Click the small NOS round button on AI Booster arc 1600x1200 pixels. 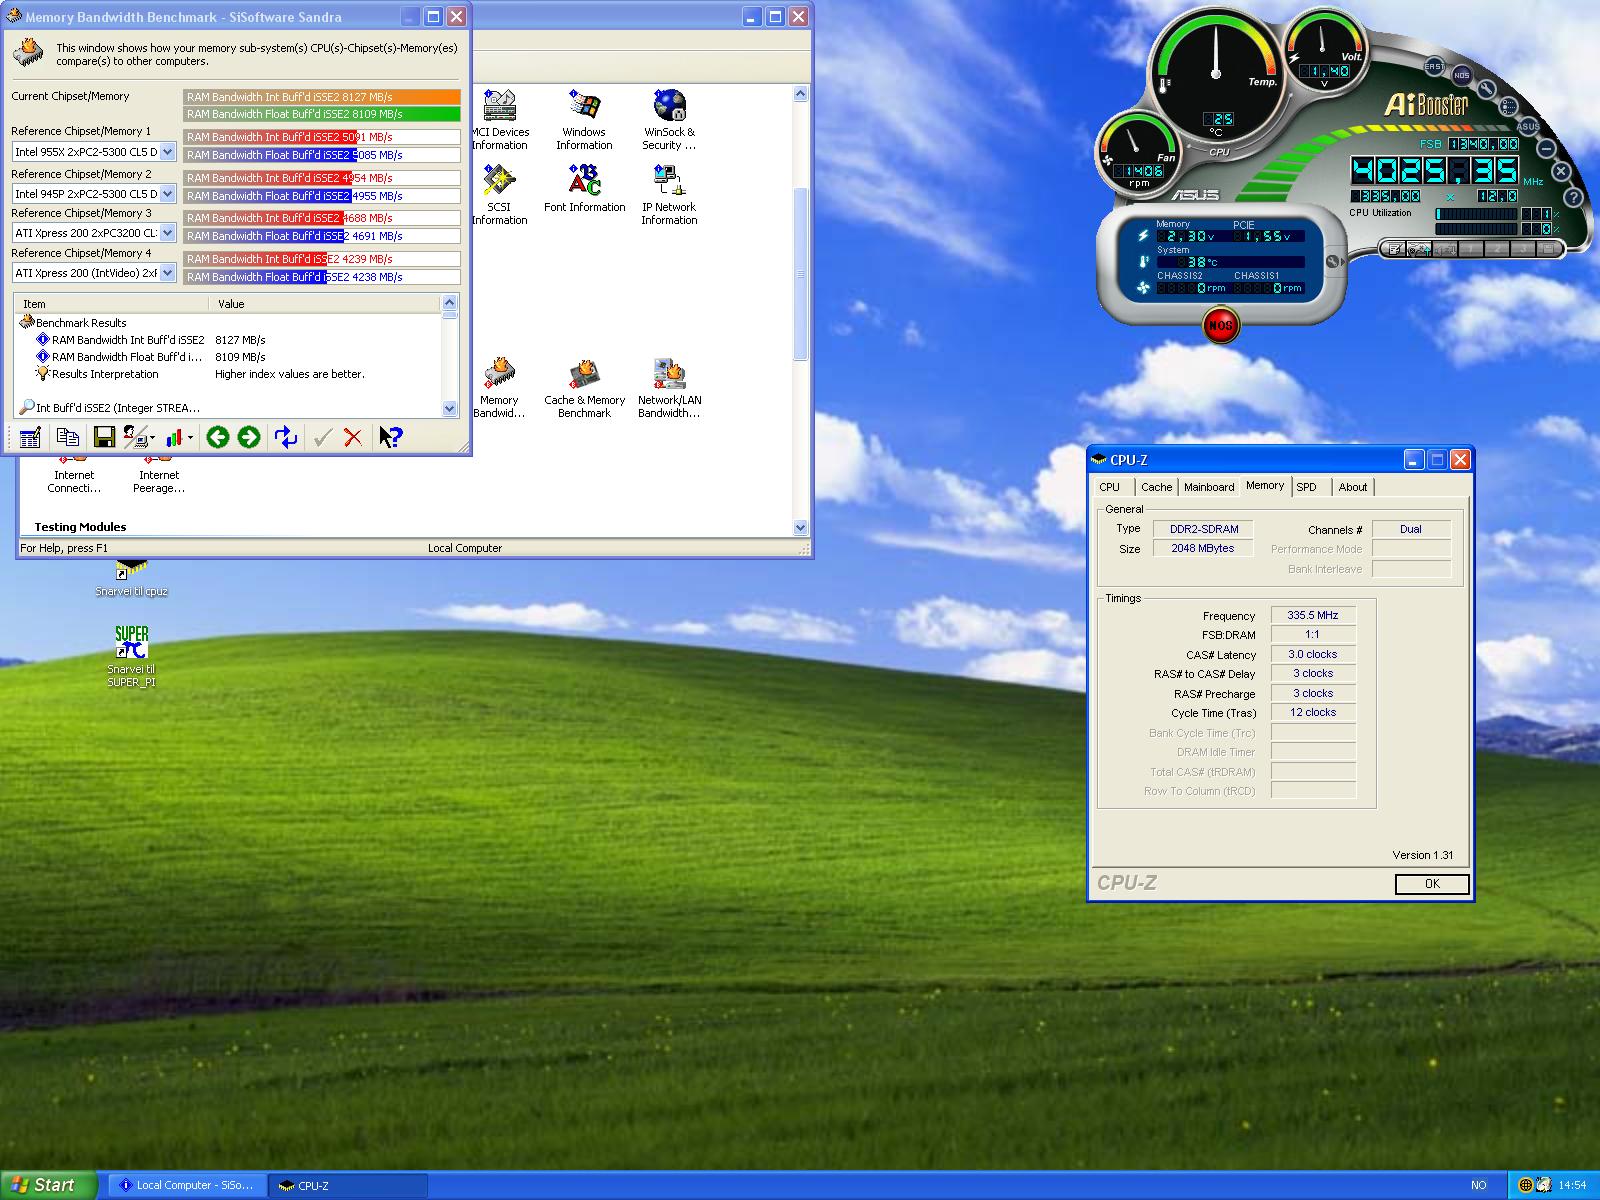[1461, 75]
